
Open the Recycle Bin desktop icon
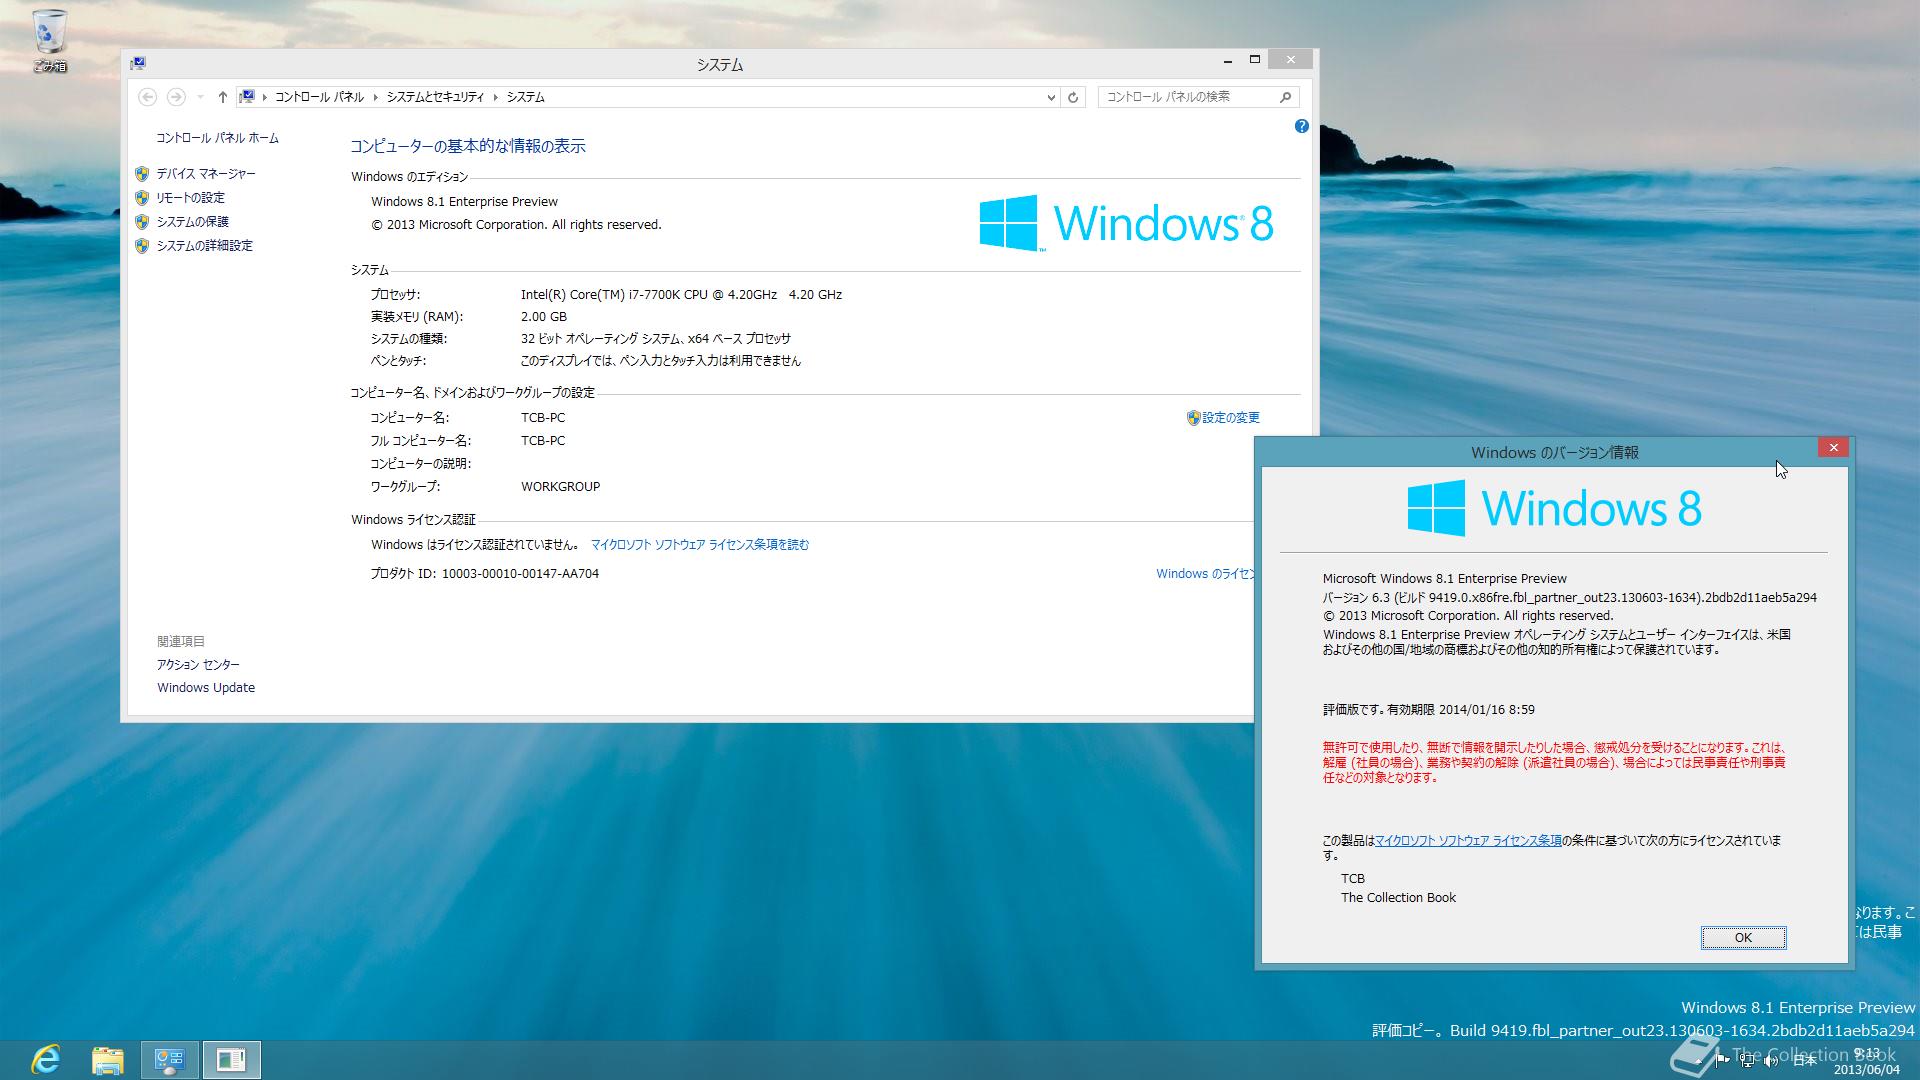click(x=49, y=40)
